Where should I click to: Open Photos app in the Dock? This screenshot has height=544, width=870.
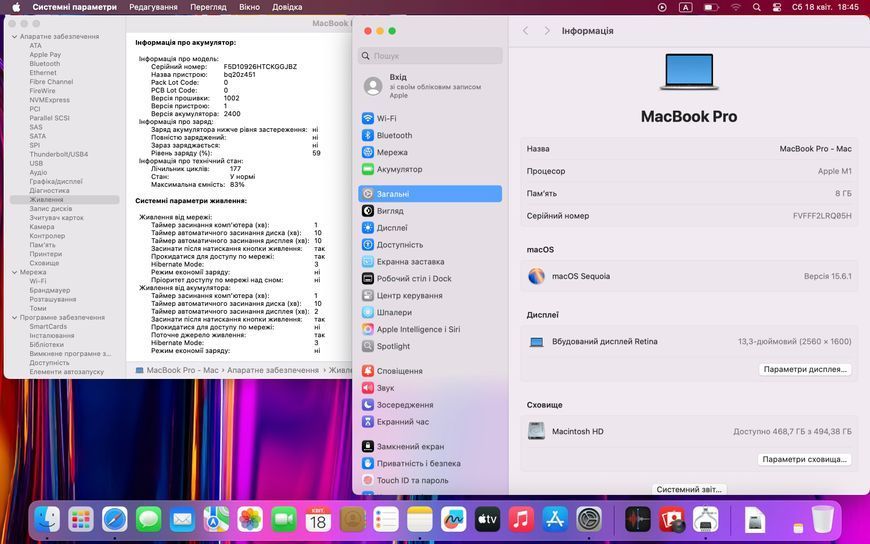point(250,520)
